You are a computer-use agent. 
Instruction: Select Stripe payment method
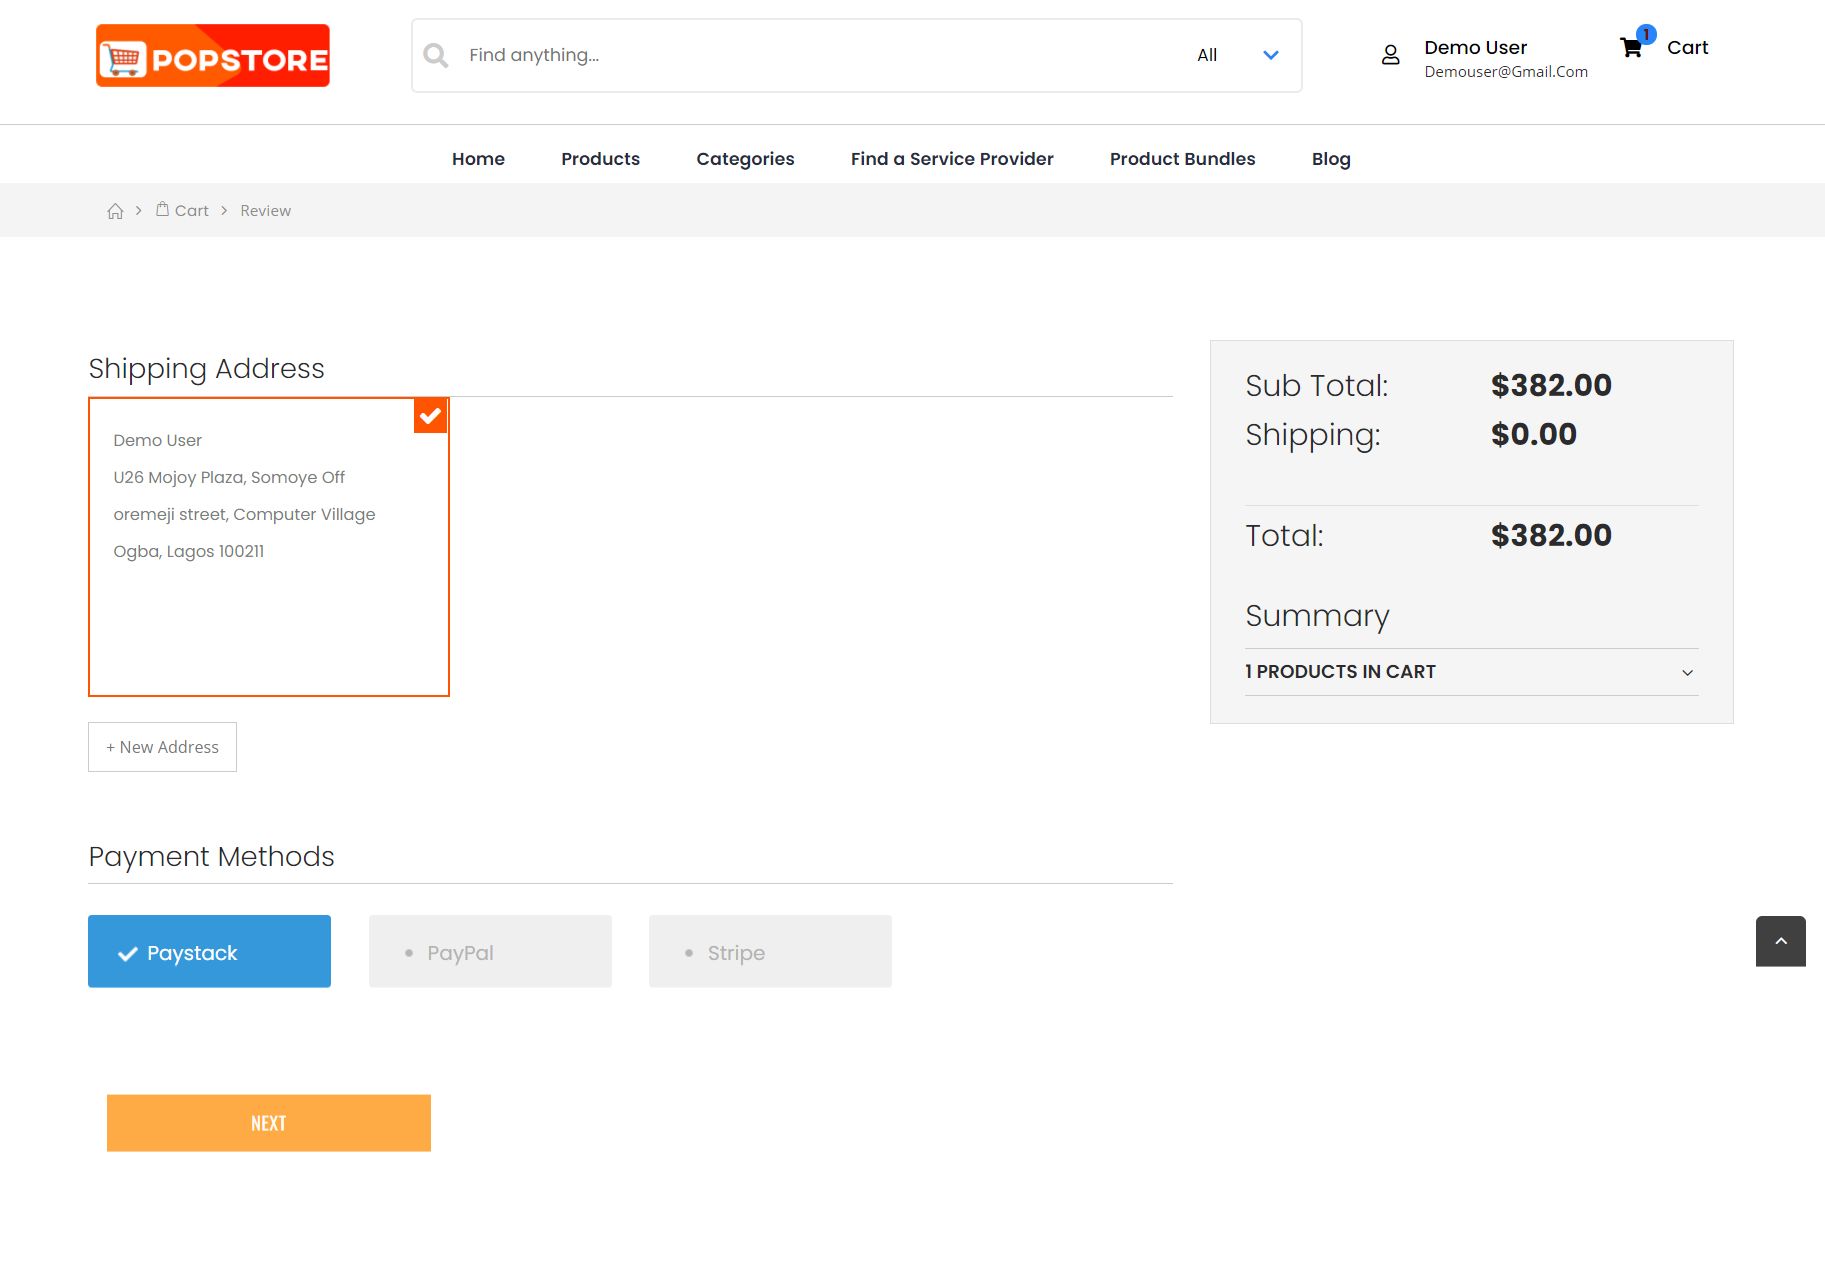pos(770,952)
